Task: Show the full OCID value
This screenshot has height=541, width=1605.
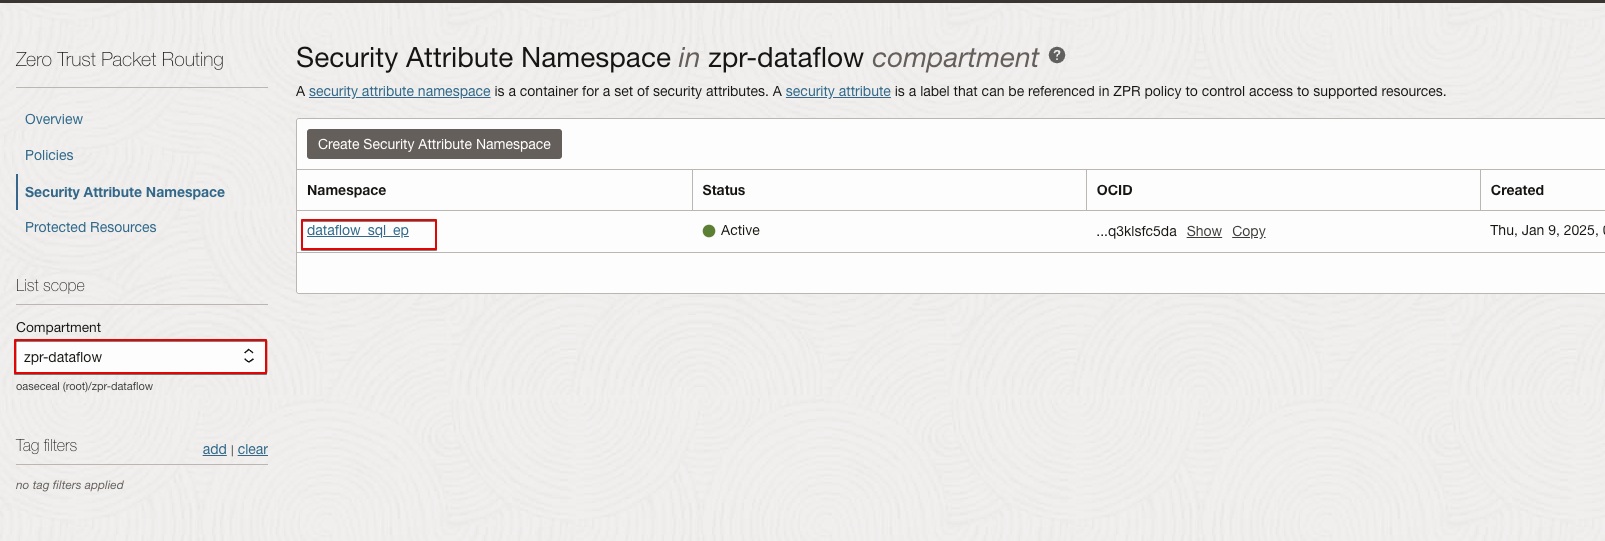Action: (x=1204, y=231)
